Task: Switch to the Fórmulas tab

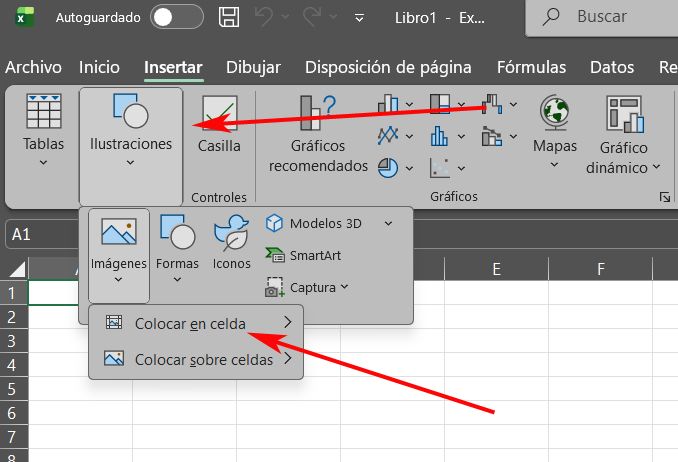Action: coord(531,67)
